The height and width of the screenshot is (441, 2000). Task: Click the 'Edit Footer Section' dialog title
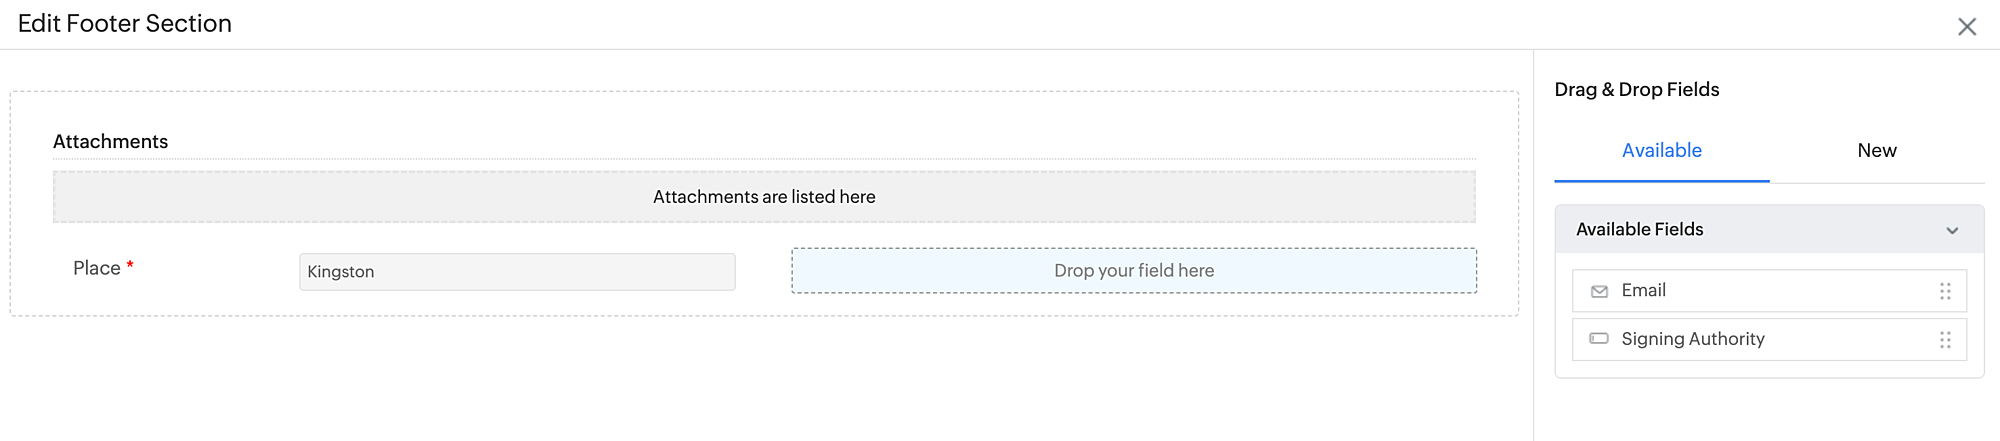[125, 24]
